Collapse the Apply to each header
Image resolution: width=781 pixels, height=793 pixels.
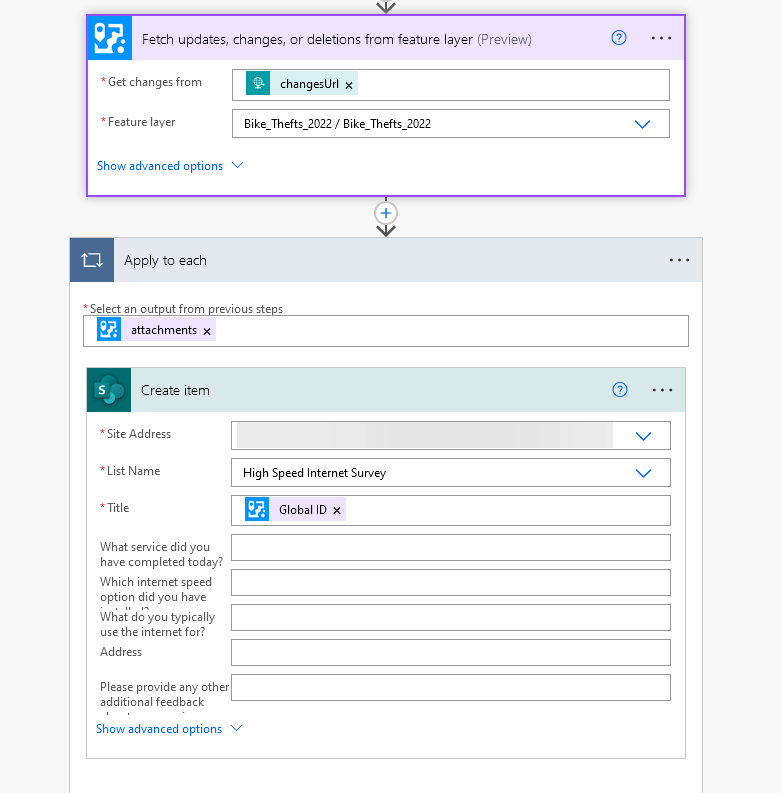click(390, 260)
